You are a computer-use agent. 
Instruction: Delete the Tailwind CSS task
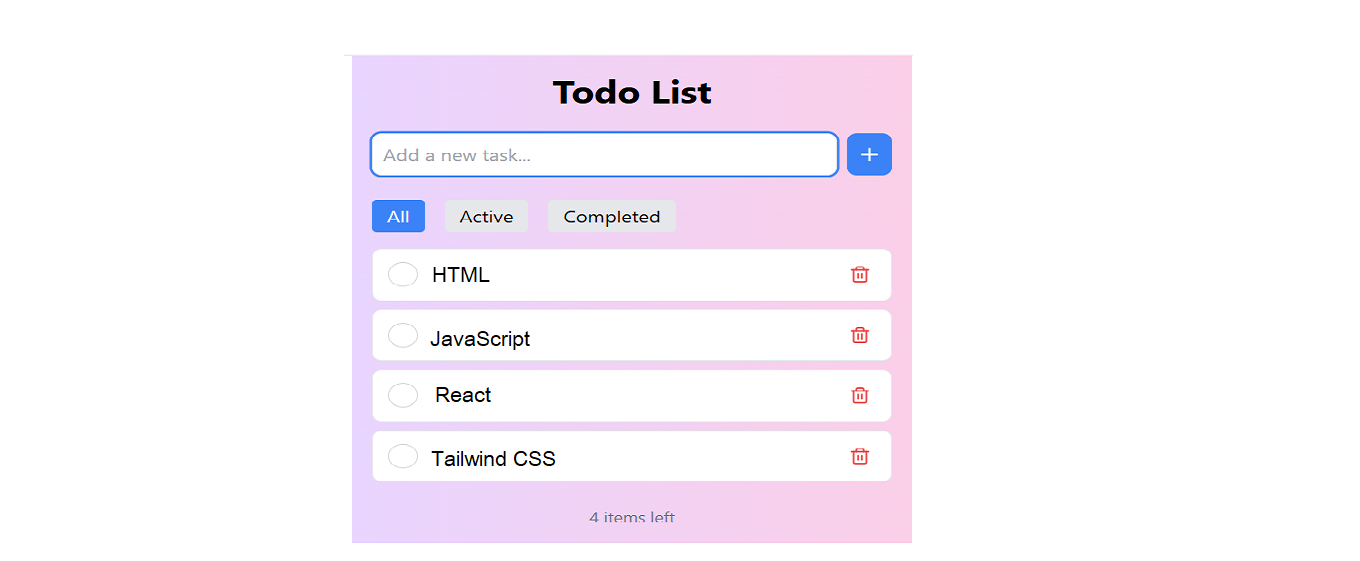(x=859, y=456)
